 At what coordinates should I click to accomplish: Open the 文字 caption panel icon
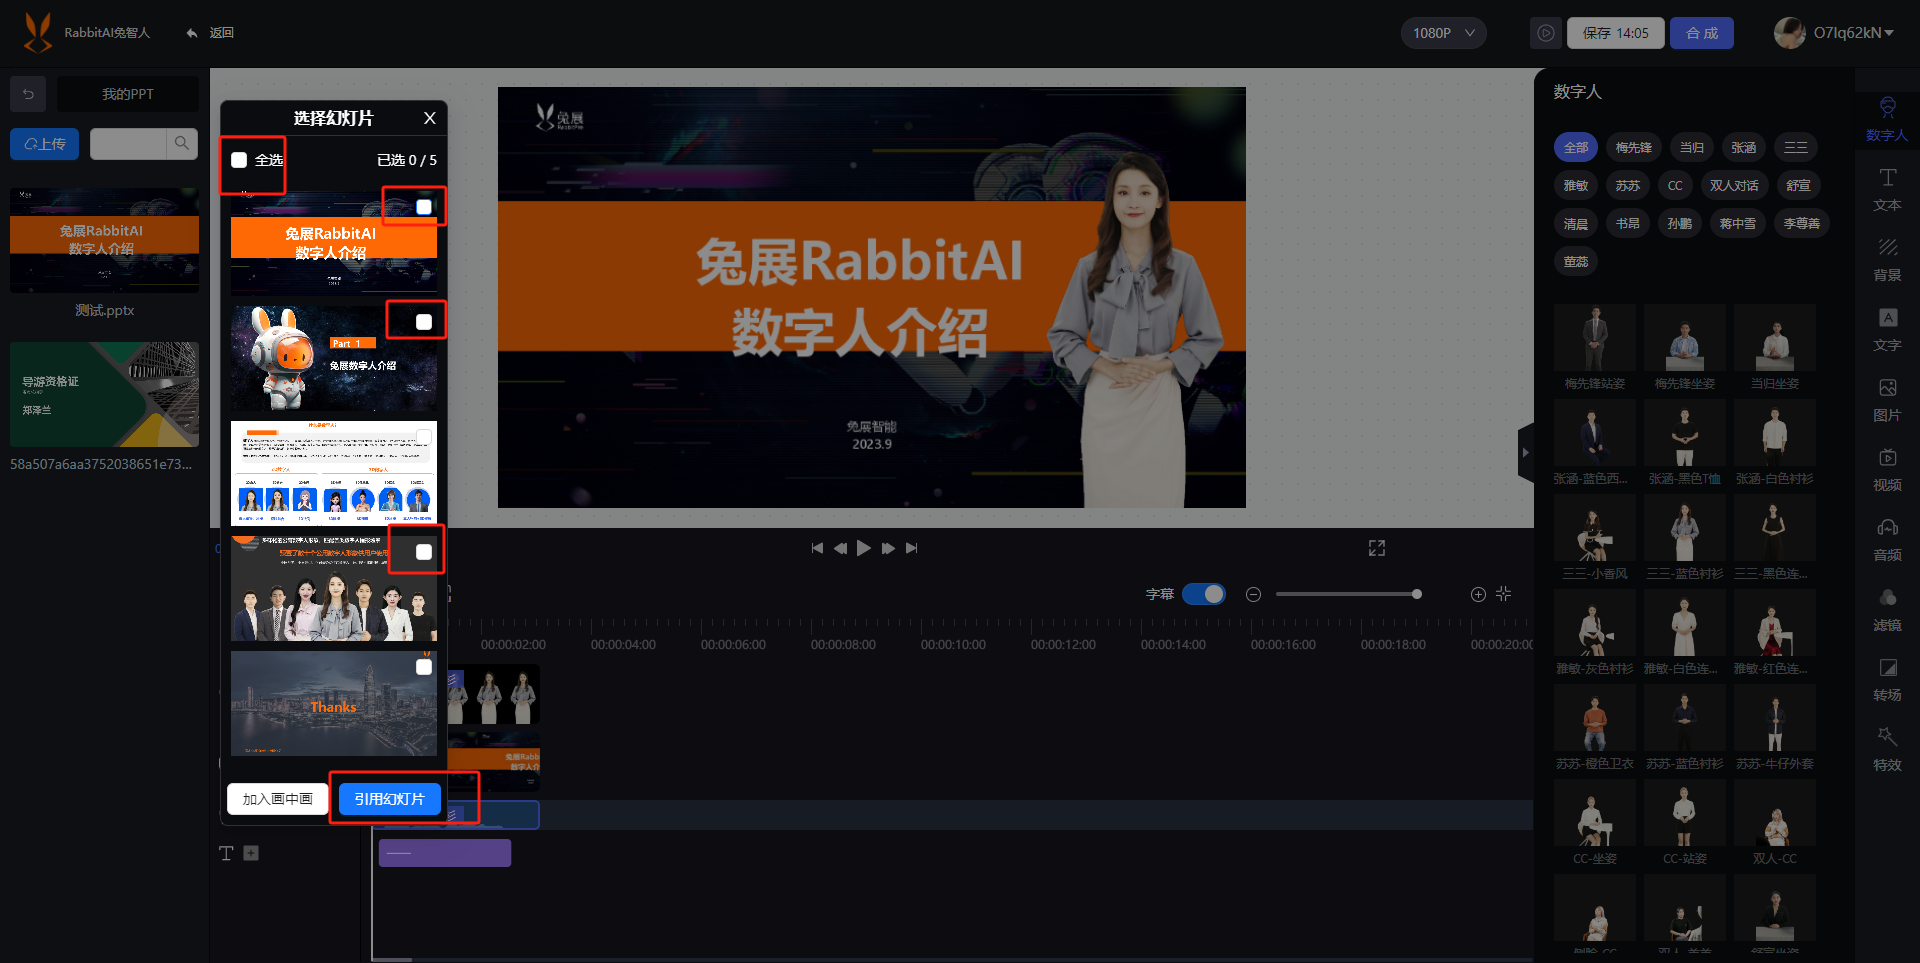pyautogui.click(x=1887, y=318)
